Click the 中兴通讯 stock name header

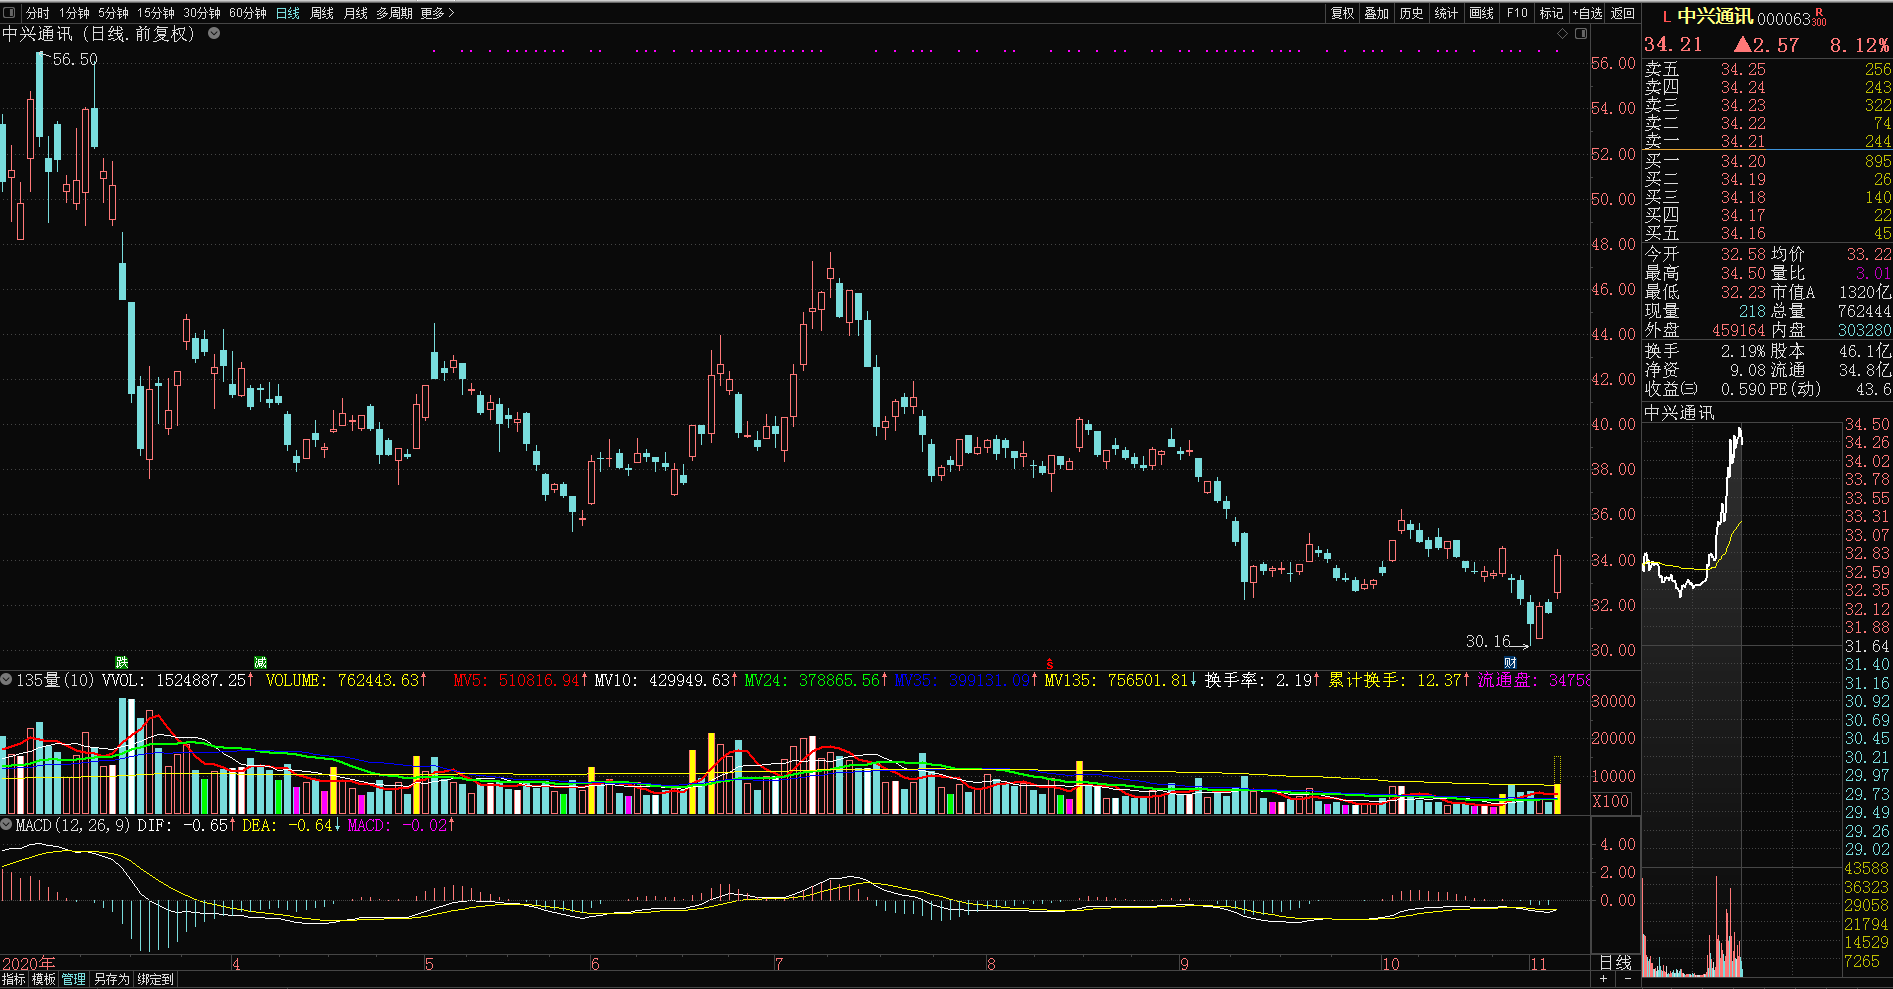point(1715,16)
